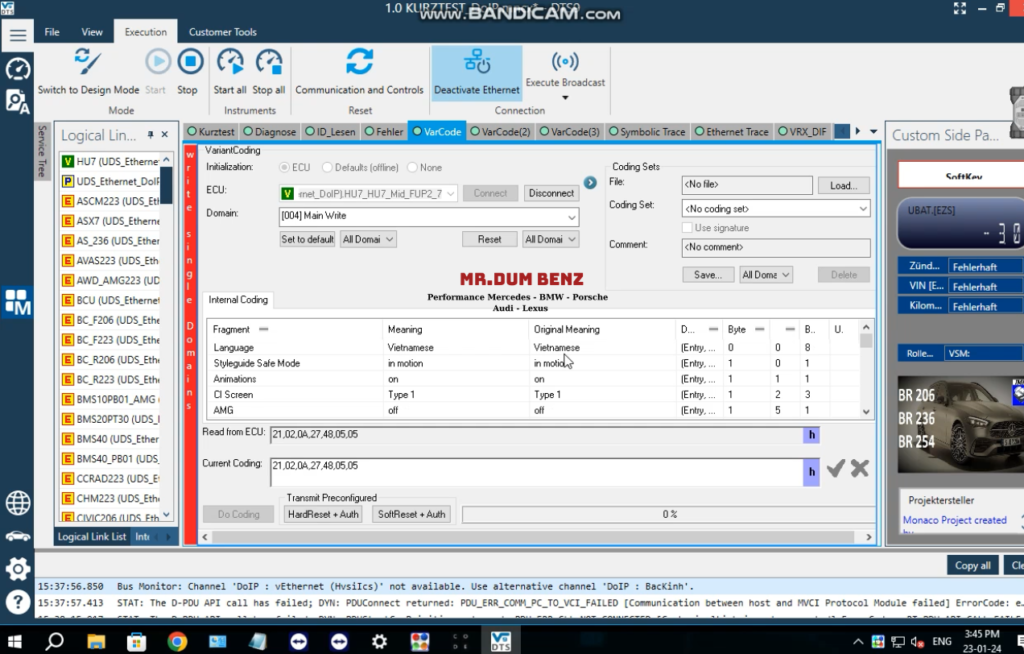Viewport: 1024px width, 654px height.
Task: Click Stop all instruments icon
Action: [268, 62]
